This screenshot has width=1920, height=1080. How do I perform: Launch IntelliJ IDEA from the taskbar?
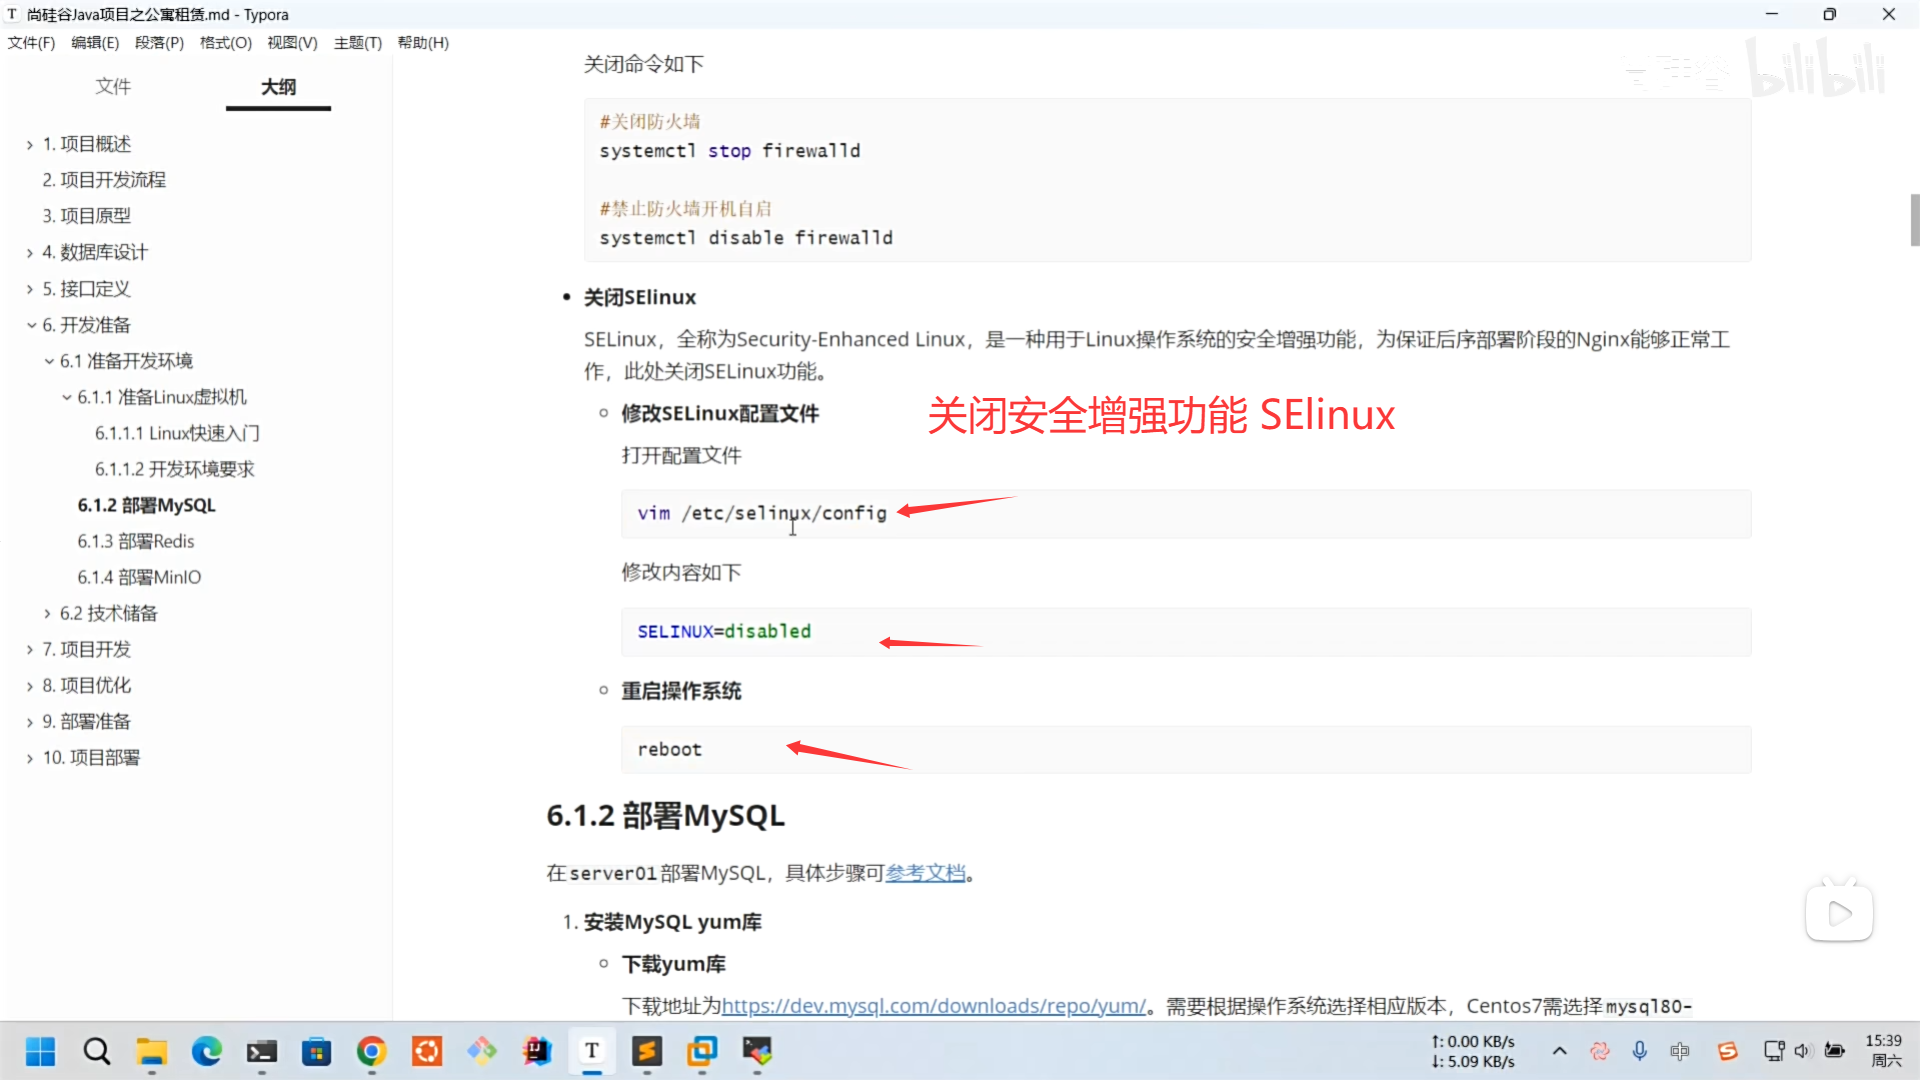[537, 1051]
